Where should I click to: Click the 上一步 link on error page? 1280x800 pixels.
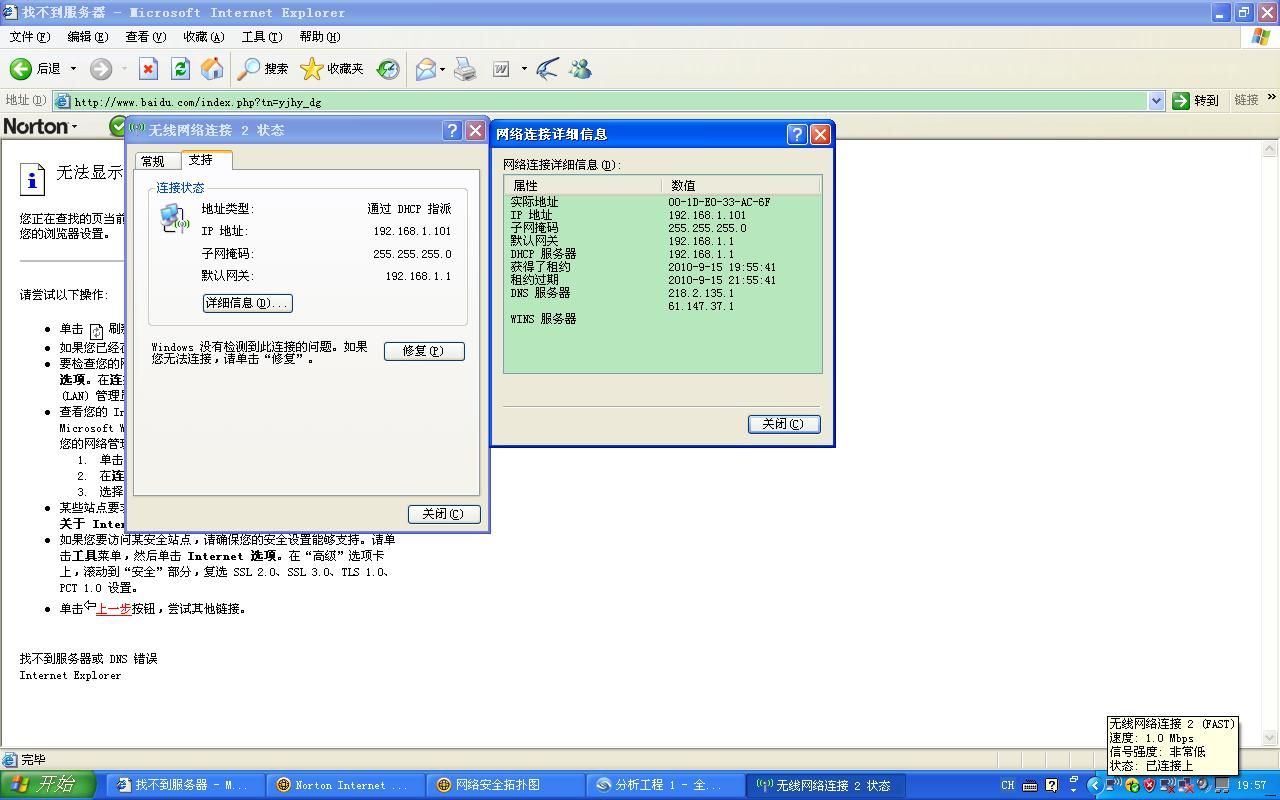pyautogui.click(x=113, y=609)
